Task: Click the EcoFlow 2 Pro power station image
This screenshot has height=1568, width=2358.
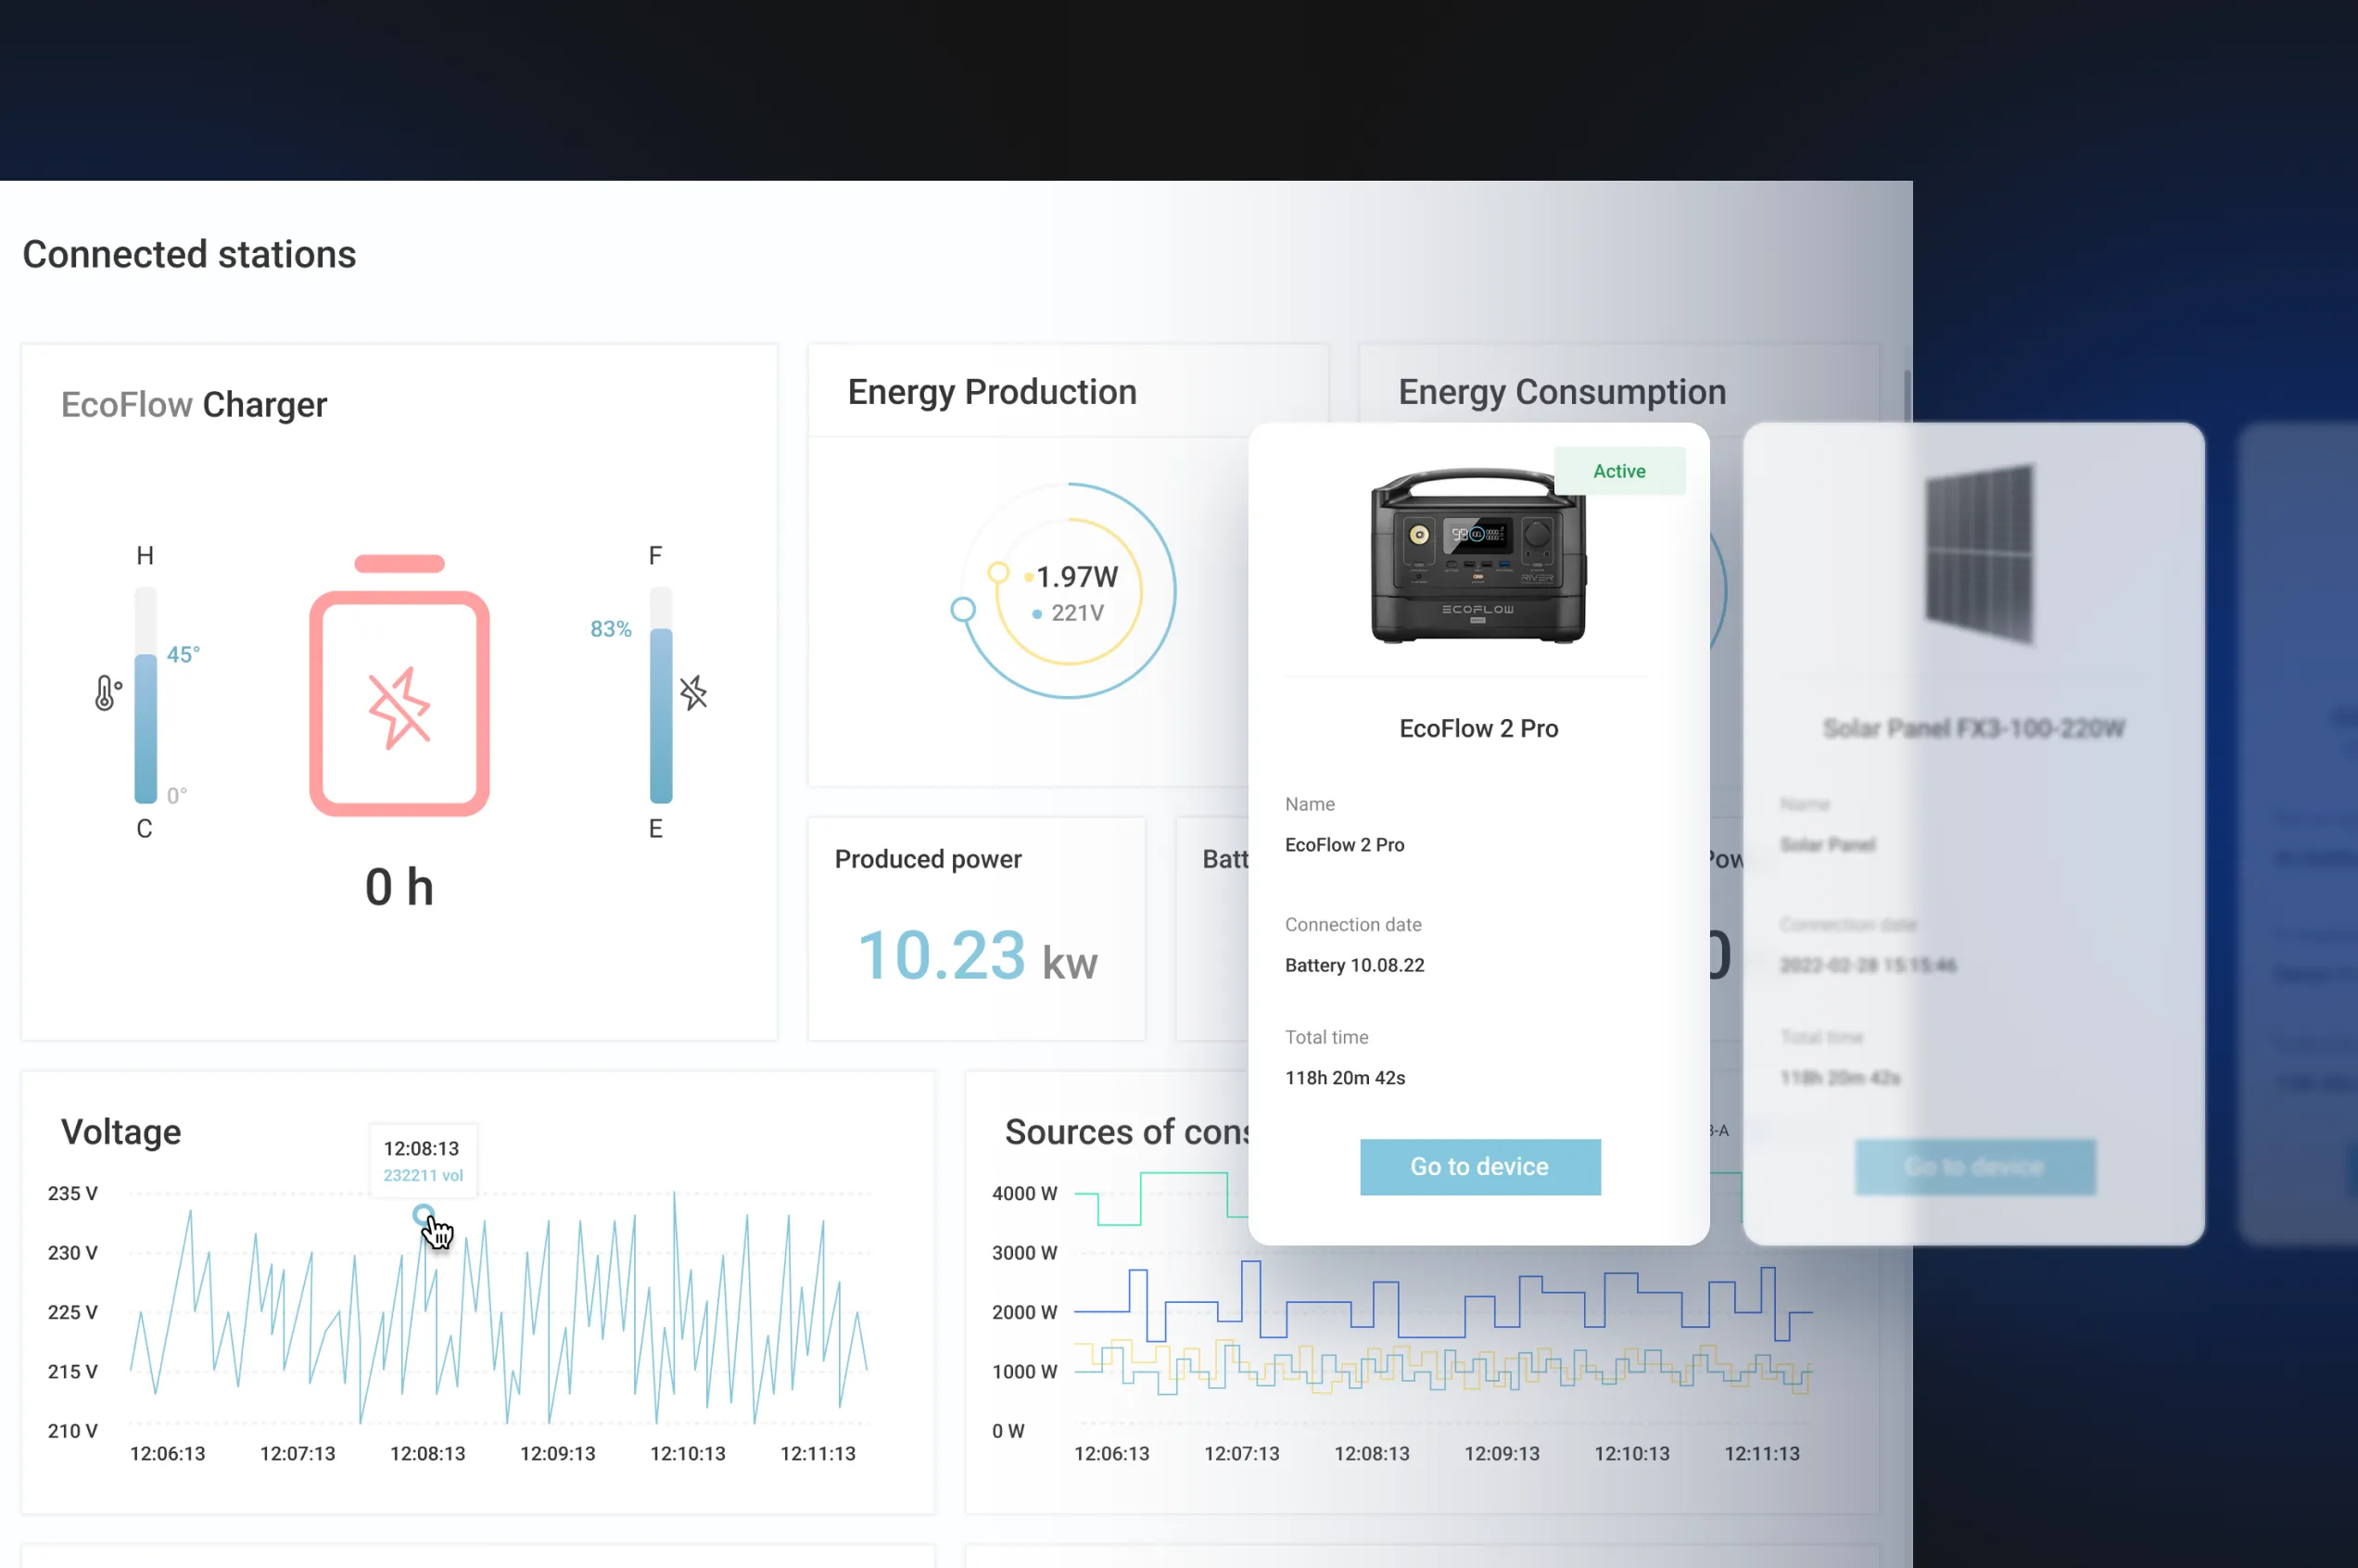Action: 1477,556
